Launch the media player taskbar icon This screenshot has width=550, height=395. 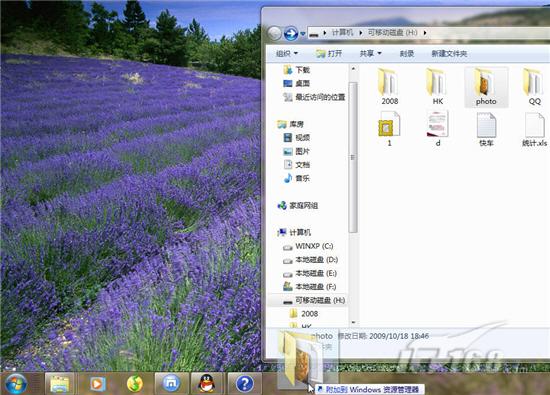pyautogui.click(x=97, y=383)
